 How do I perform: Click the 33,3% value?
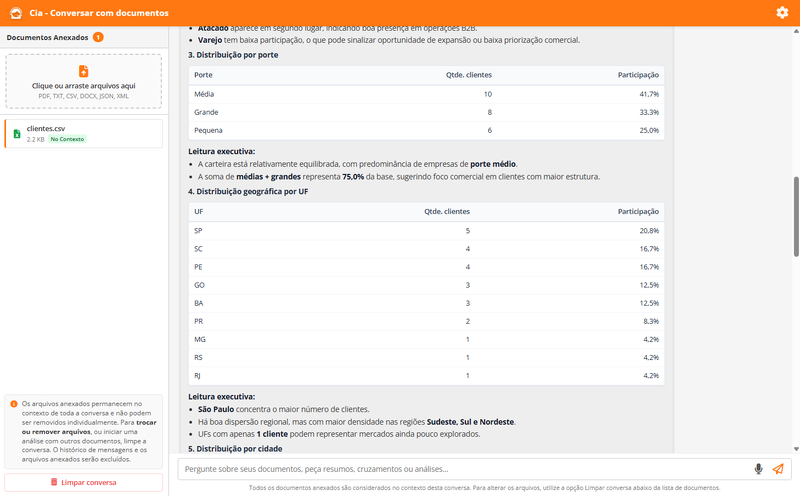pyautogui.click(x=649, y=112)
